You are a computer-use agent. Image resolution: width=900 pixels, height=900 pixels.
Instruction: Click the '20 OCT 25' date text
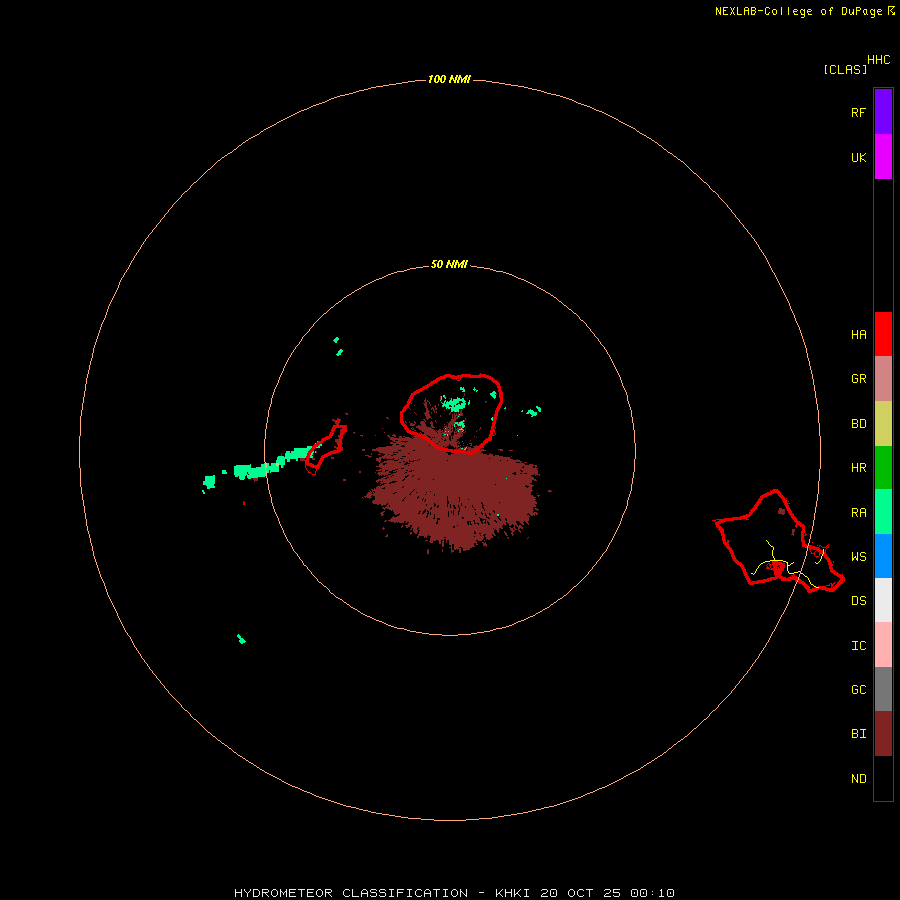(x=581, y=893)
